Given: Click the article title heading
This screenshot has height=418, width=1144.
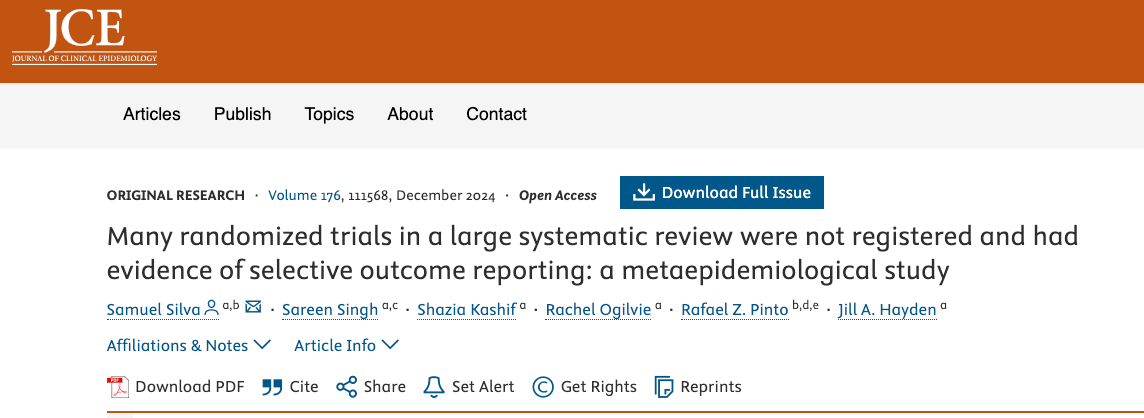Looking at the screenshot, I should point(592,253).
